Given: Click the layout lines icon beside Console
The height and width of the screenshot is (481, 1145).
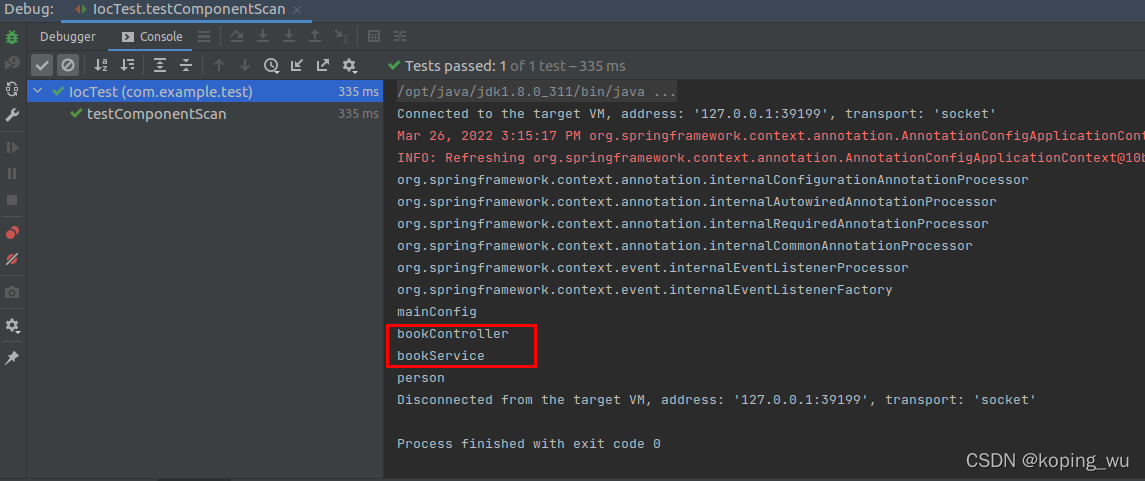Looking at the screenshot, I should pyautogui.click(x=204, y=36).
